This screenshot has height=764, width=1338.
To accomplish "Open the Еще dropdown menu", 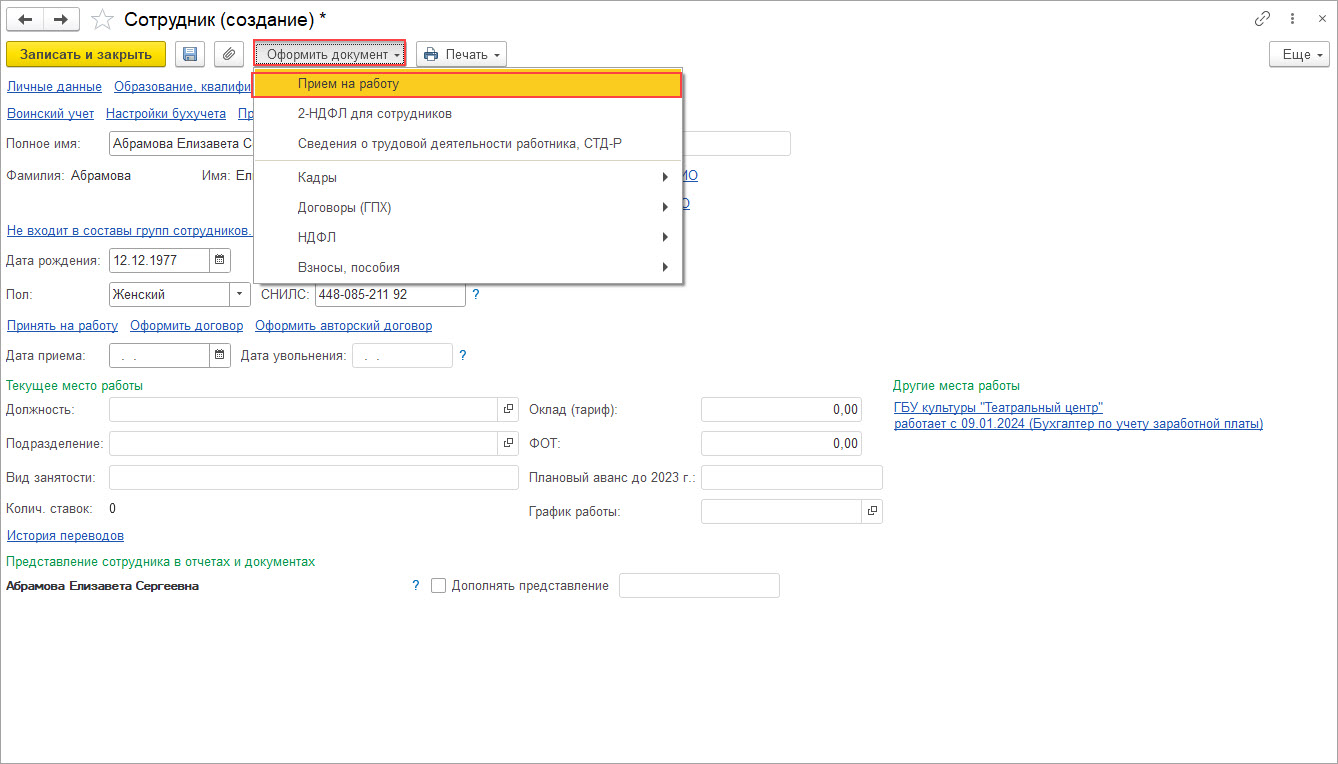I will point(1299,54).
